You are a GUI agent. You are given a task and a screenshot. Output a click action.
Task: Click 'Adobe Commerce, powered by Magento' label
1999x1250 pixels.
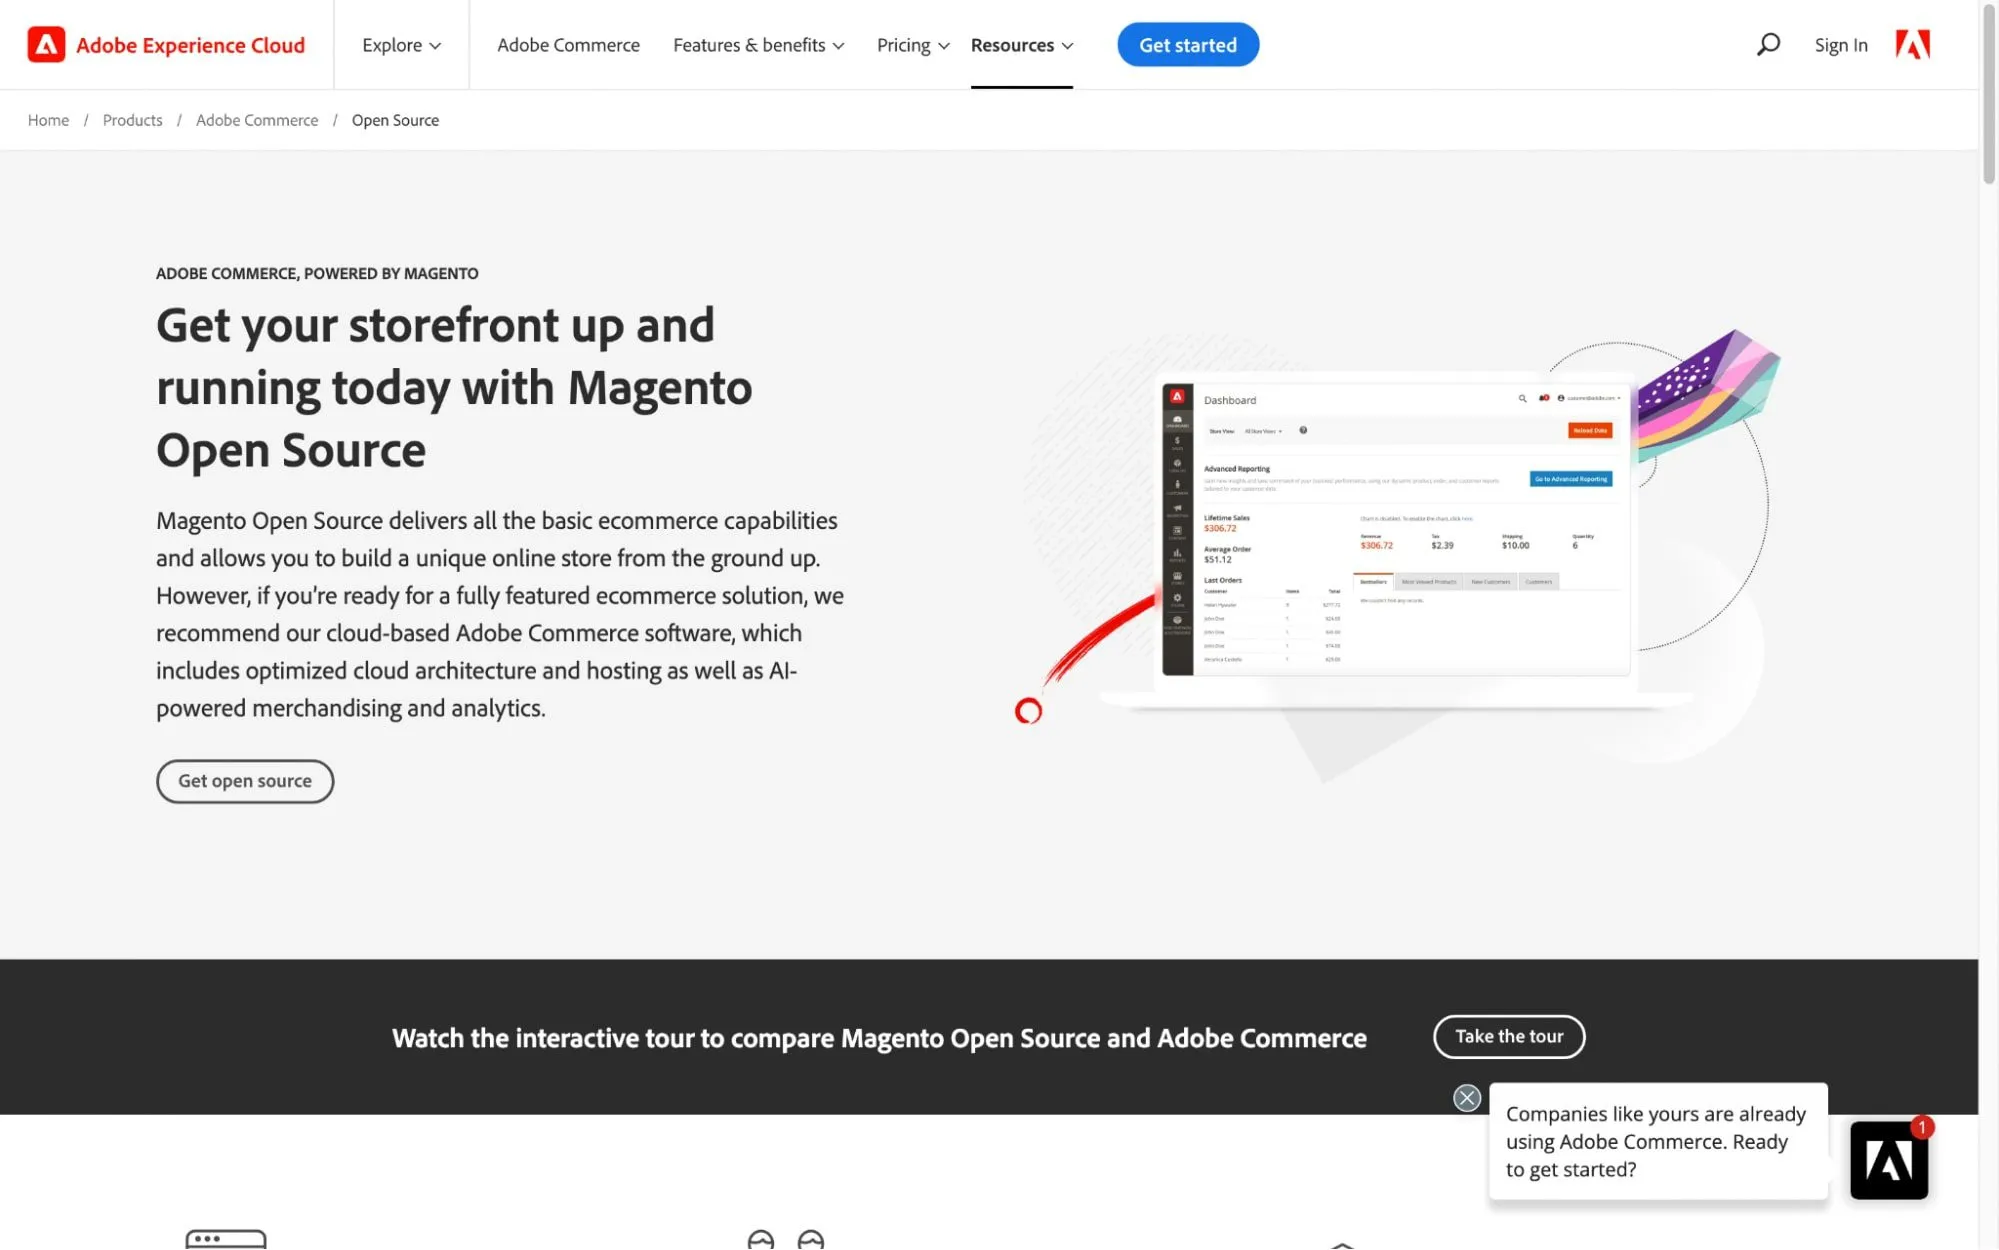point(317,273)
